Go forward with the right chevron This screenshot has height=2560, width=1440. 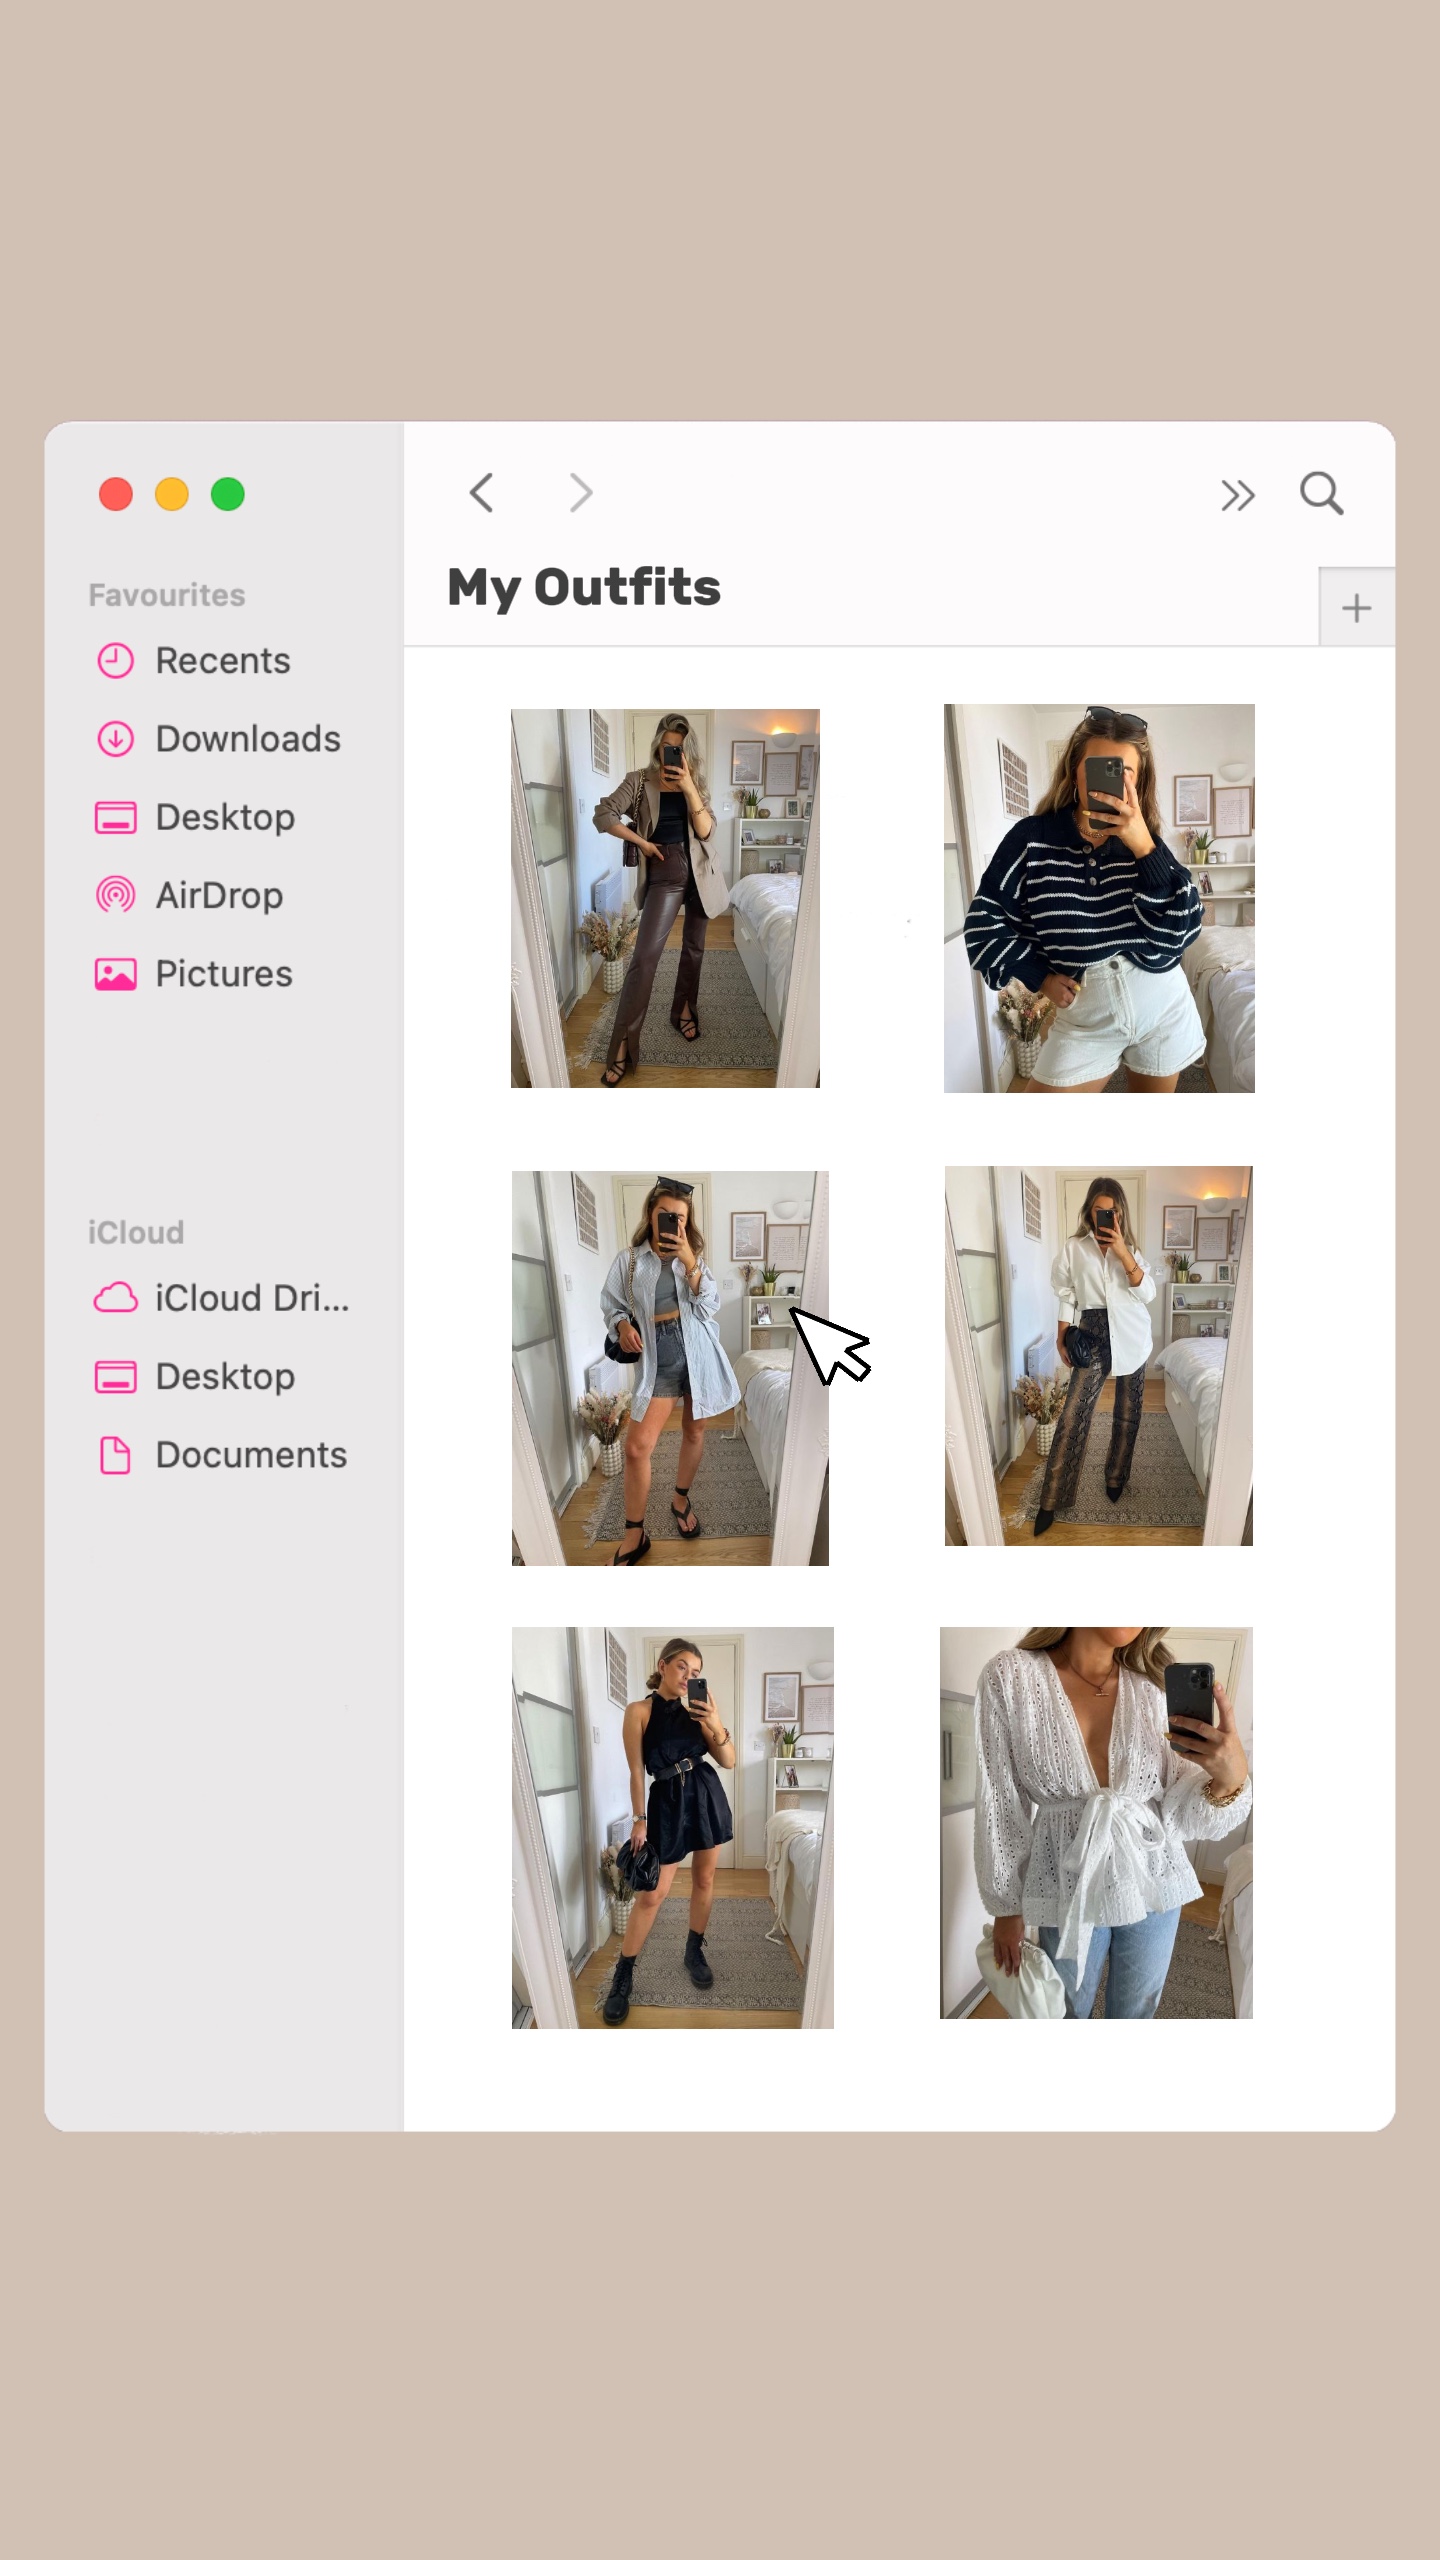pyautogui.click(x=580, y=493)
